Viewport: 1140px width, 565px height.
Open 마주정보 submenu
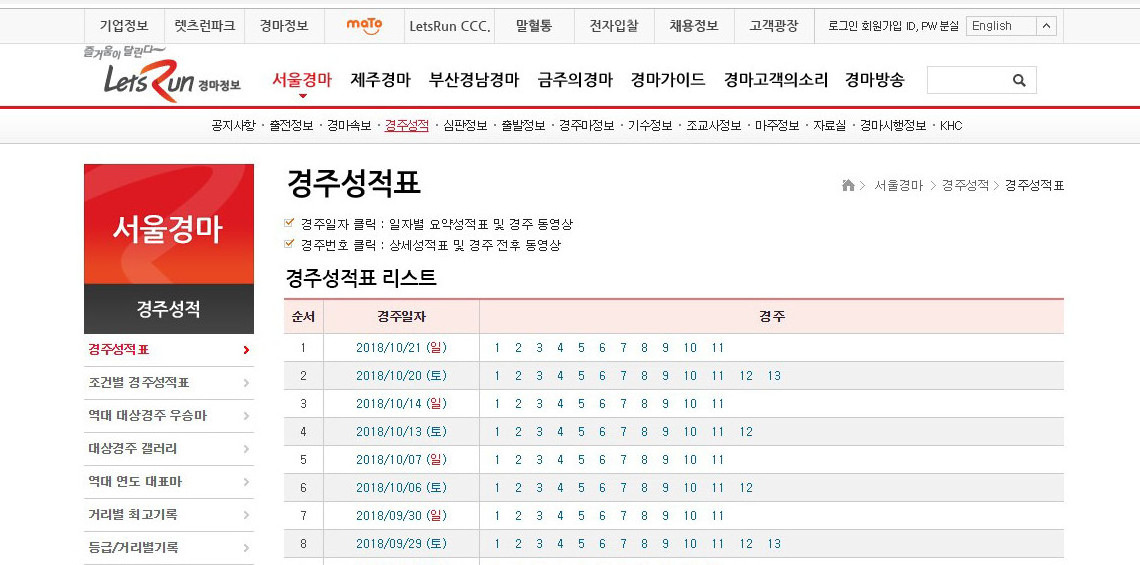777,126
